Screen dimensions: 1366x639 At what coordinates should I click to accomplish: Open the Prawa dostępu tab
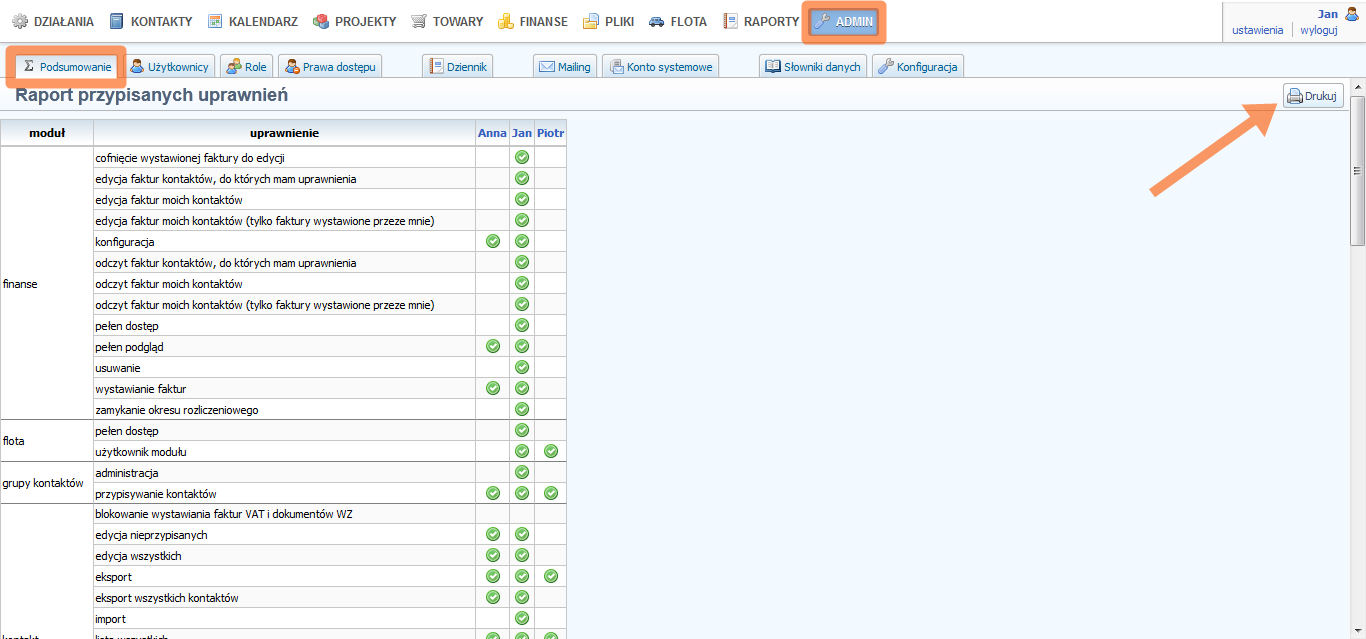pos(329,67)
